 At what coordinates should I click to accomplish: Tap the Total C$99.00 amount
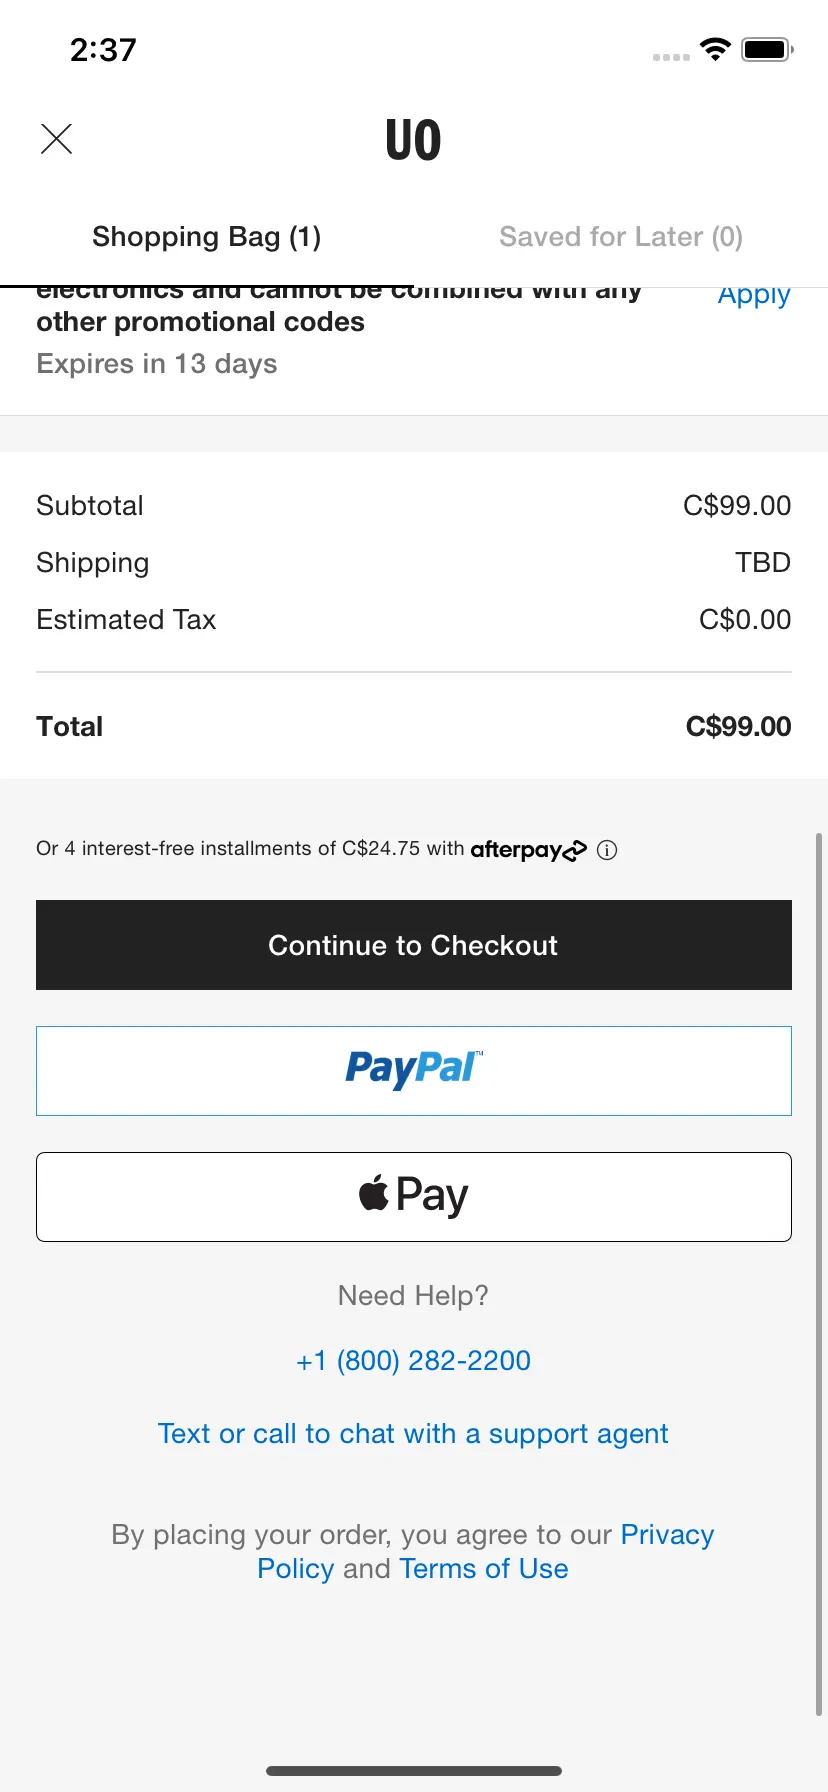click(738, 727)
